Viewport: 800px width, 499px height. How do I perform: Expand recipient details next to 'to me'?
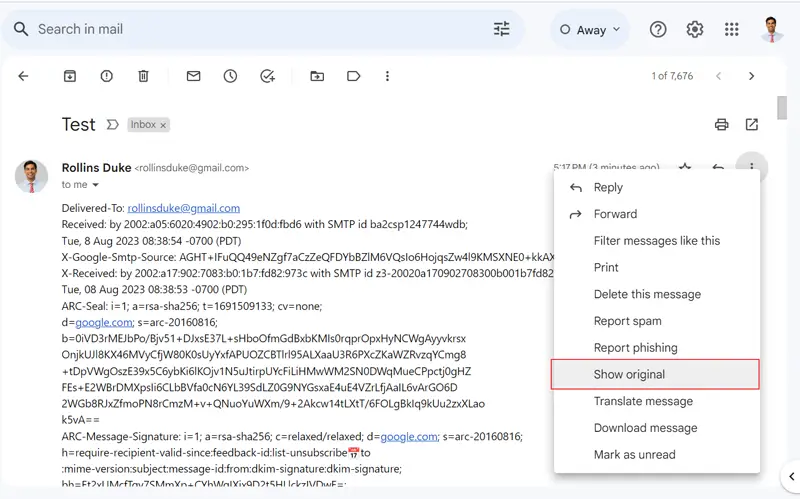pos(96,185)
